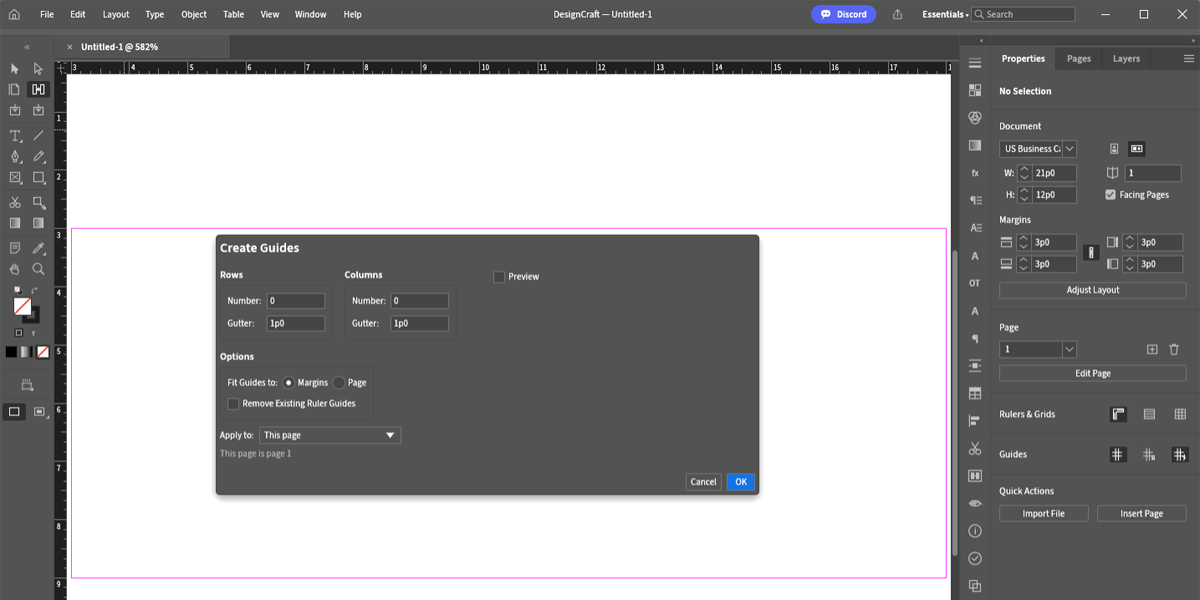Select the Selection tool arrow
This screenshot has height=600, width=1200.
tap(15, 69)
